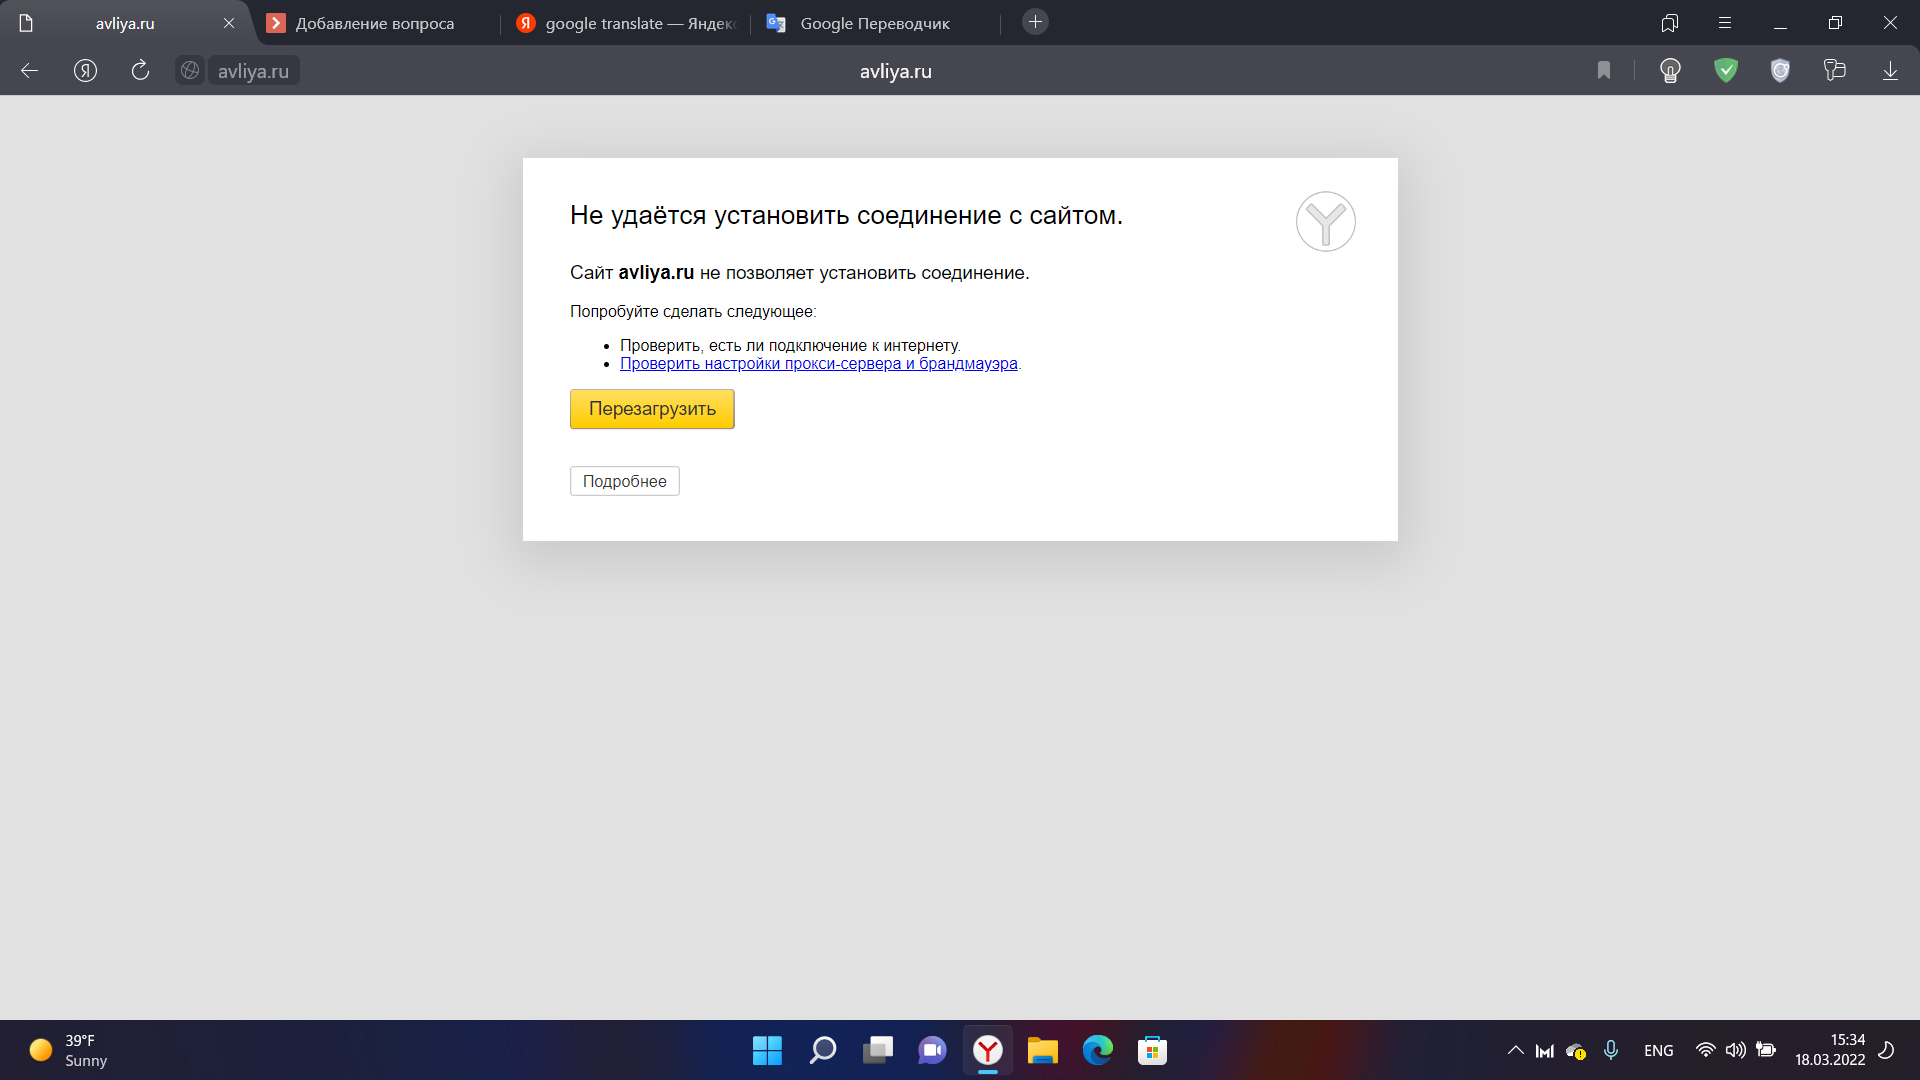
Task: Open the downloads arrow icon
Action: coord(1890,70)
